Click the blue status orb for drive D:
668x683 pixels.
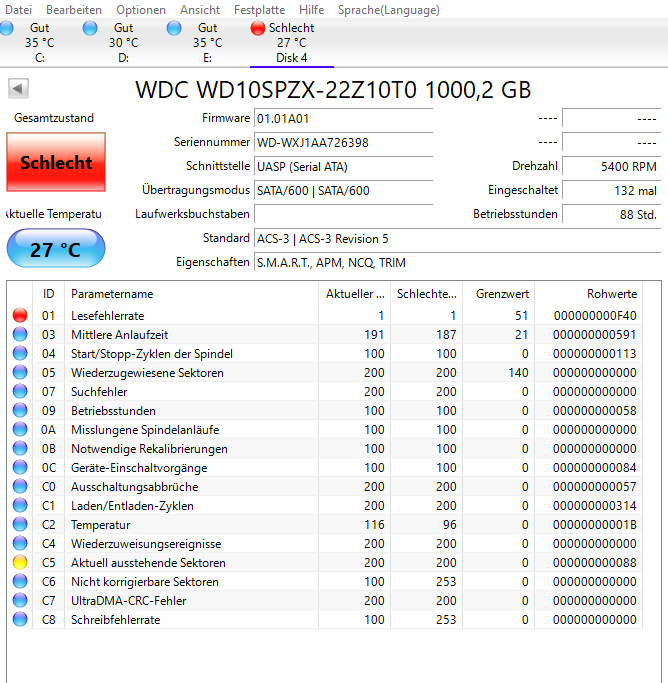point(90,28)
